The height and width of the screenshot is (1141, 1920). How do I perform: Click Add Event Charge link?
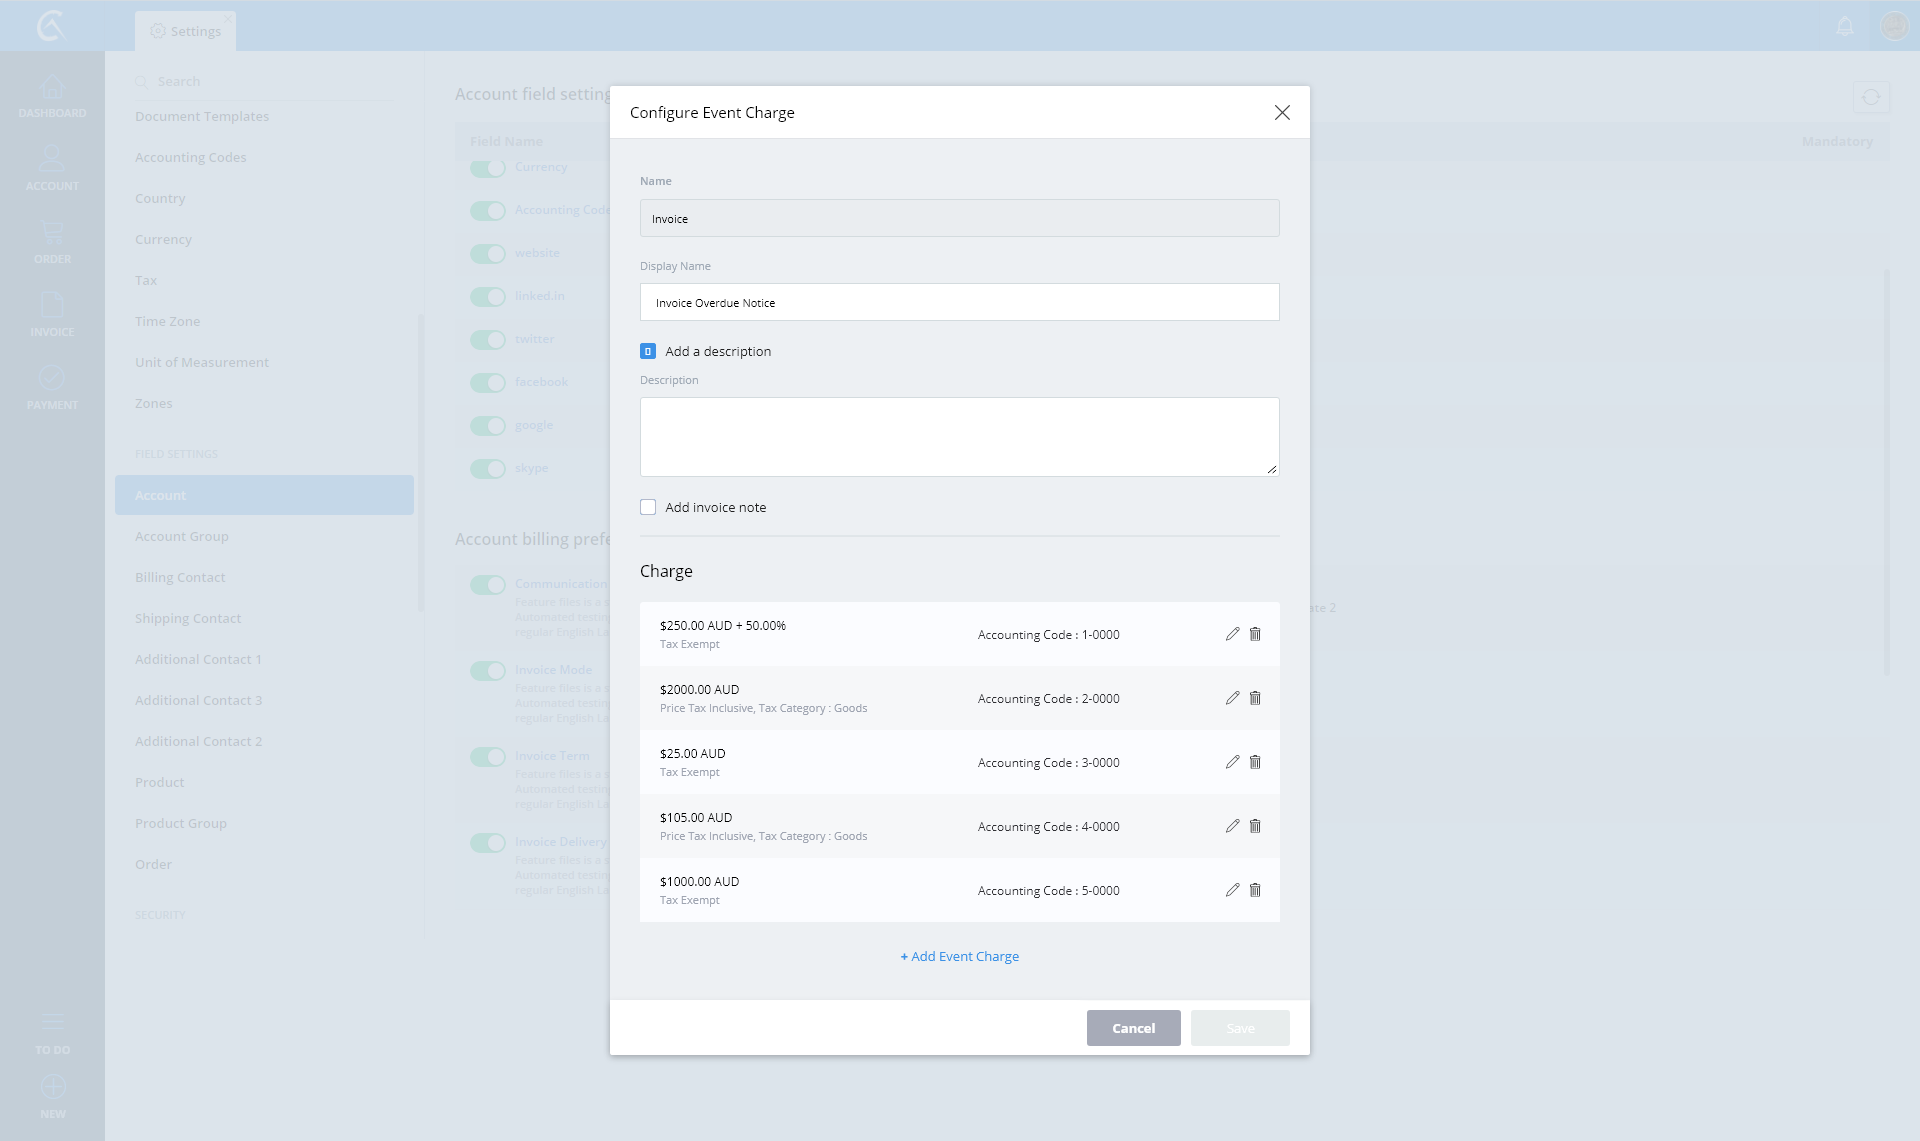[x=959, y=956]
